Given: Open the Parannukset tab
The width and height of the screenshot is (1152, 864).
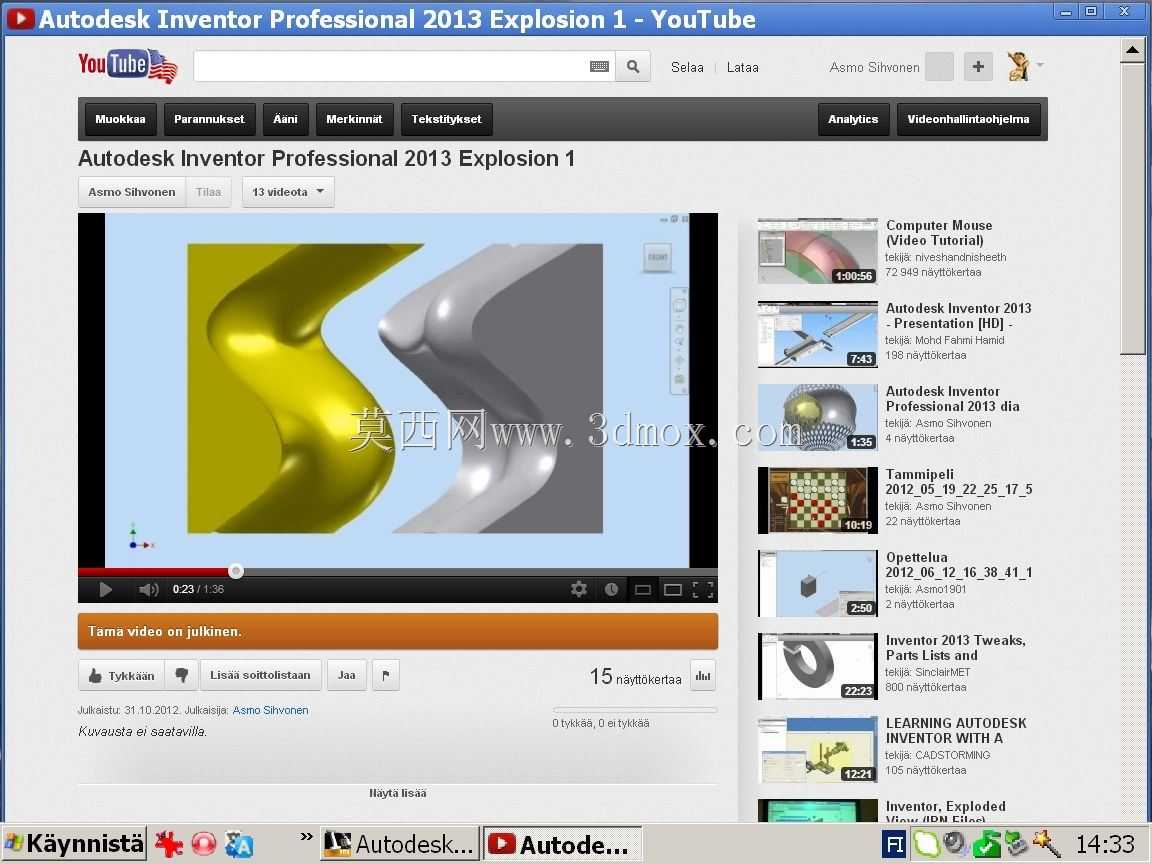Looking at the screenshot, I should [x=209, y=119].
